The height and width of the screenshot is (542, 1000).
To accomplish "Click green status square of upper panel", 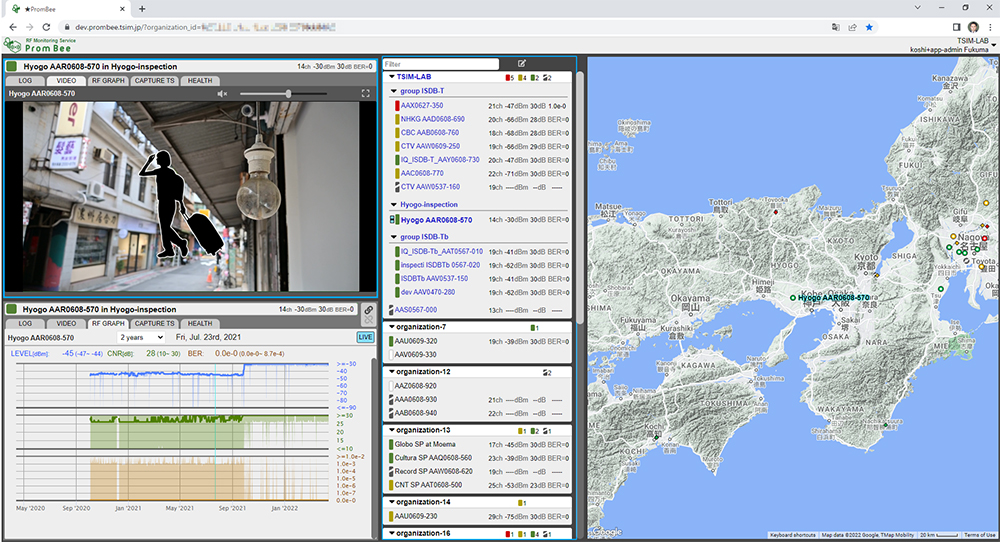I will [11, 66].
